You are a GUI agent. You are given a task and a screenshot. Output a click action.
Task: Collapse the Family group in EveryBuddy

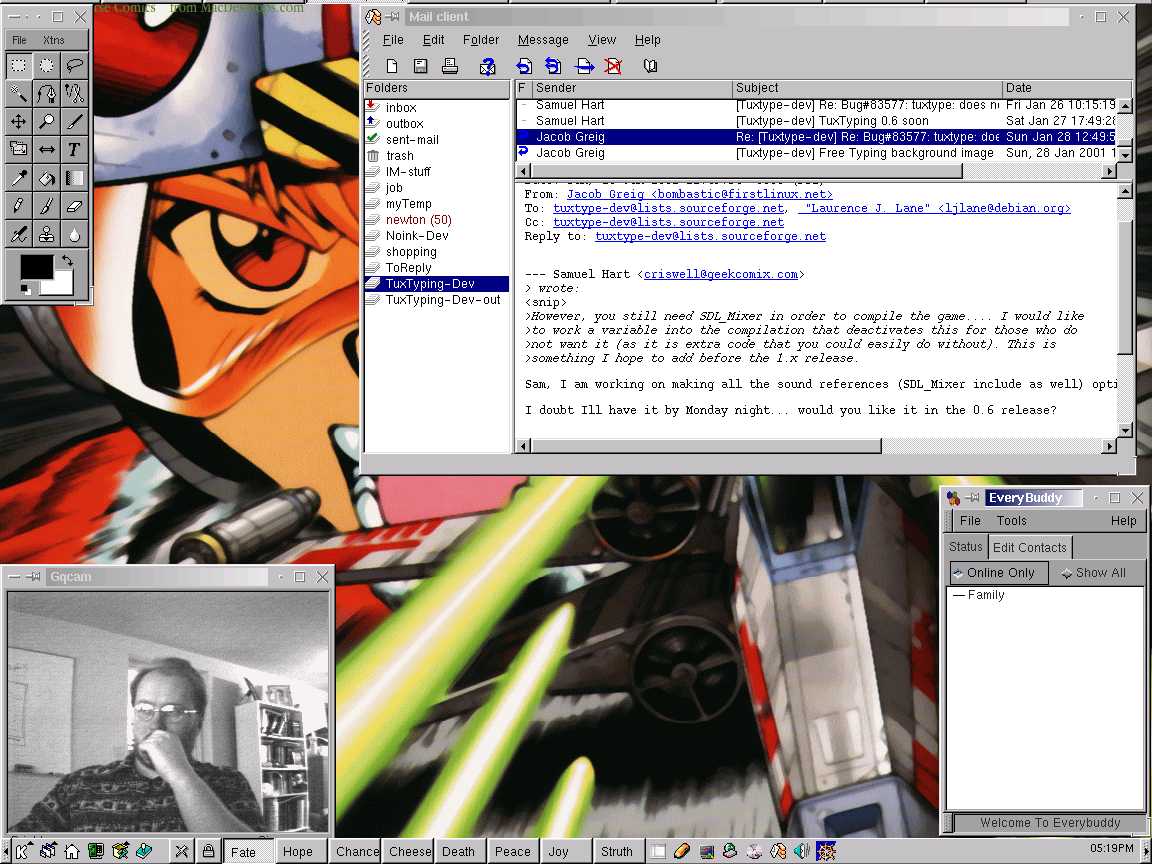(958, 595)
